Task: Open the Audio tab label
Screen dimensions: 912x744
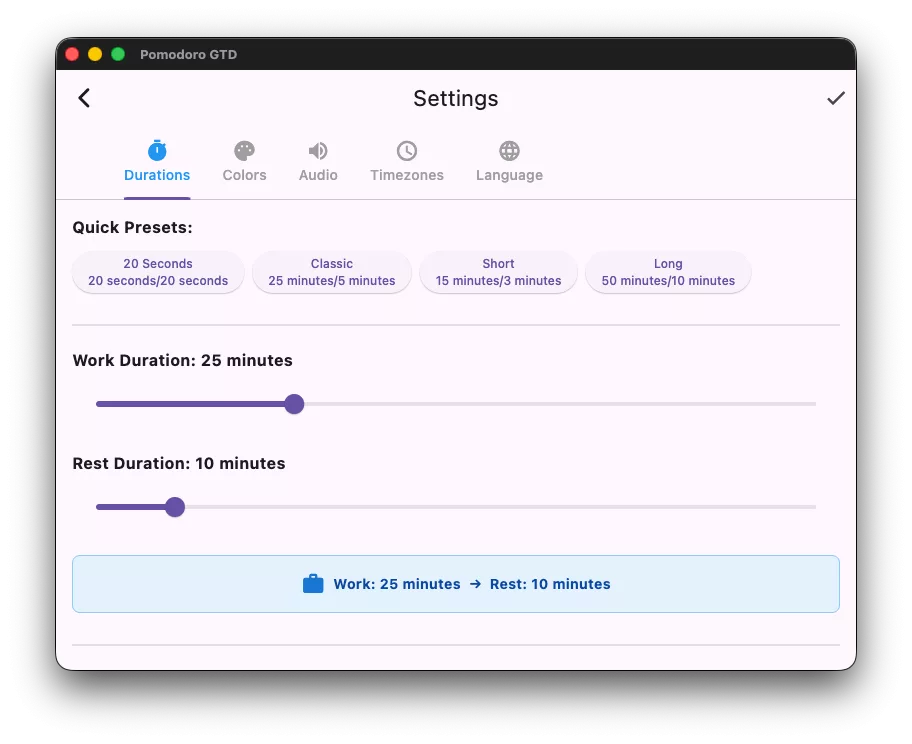Action: coord(318,175)
